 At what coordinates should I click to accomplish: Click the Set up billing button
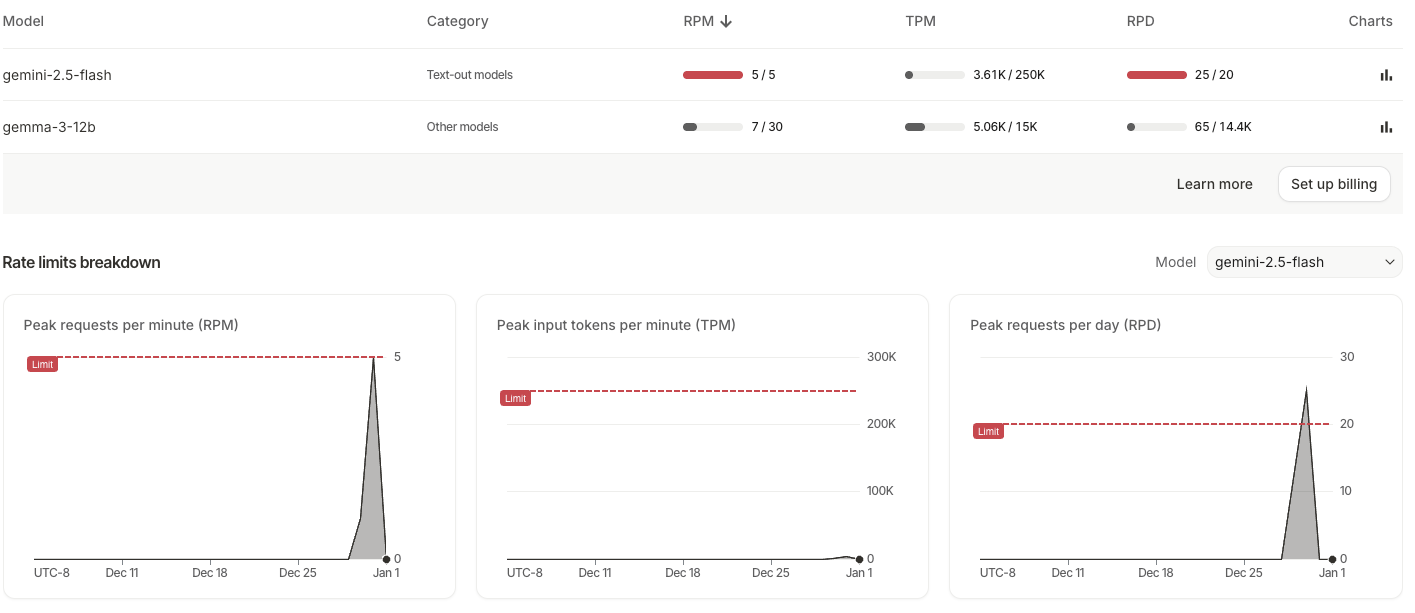[1333, 184]
